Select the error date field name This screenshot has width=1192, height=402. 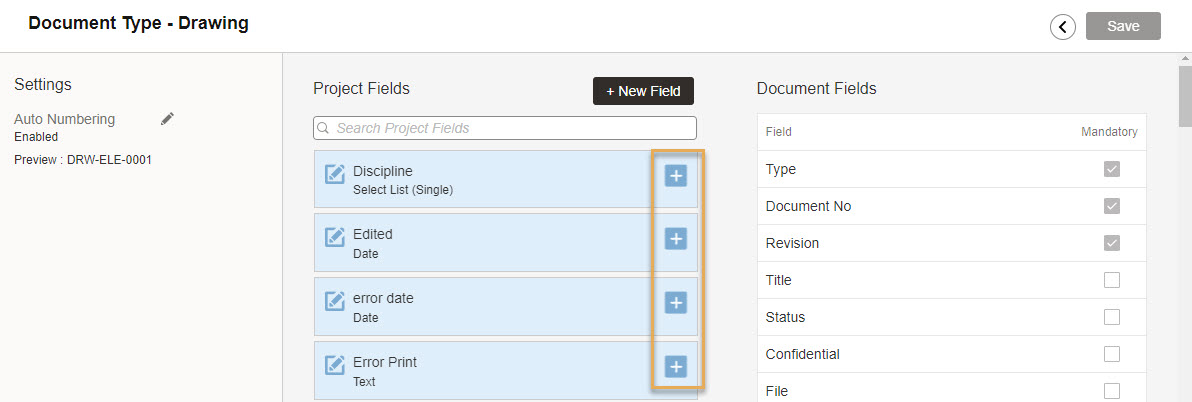(x=383, y=298)
